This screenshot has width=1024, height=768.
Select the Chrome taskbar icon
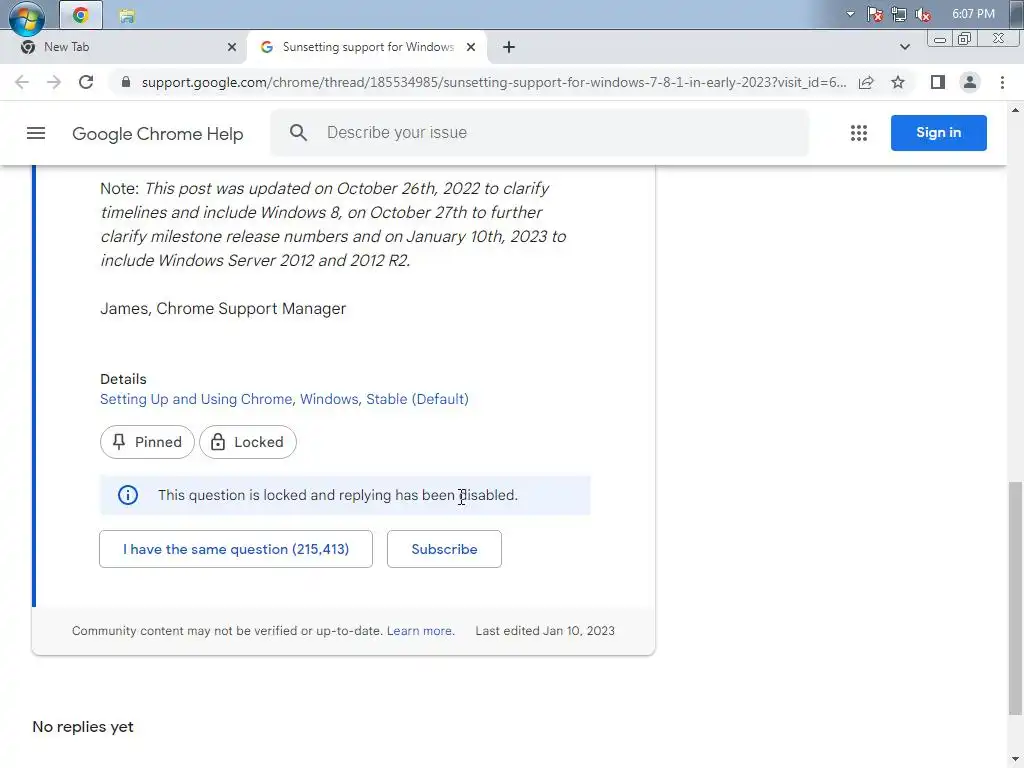point(81,15)
